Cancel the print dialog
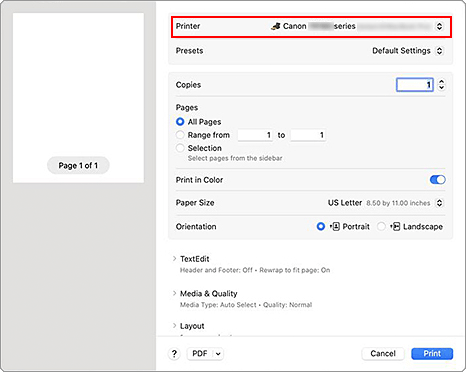The height and width of the screenshot is (372, 466). [x=383, y=354]
